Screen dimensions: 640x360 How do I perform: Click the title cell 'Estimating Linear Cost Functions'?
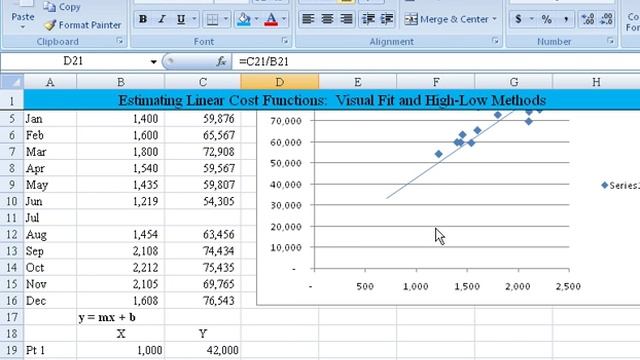pyautogui.click(x=332, y=100)
